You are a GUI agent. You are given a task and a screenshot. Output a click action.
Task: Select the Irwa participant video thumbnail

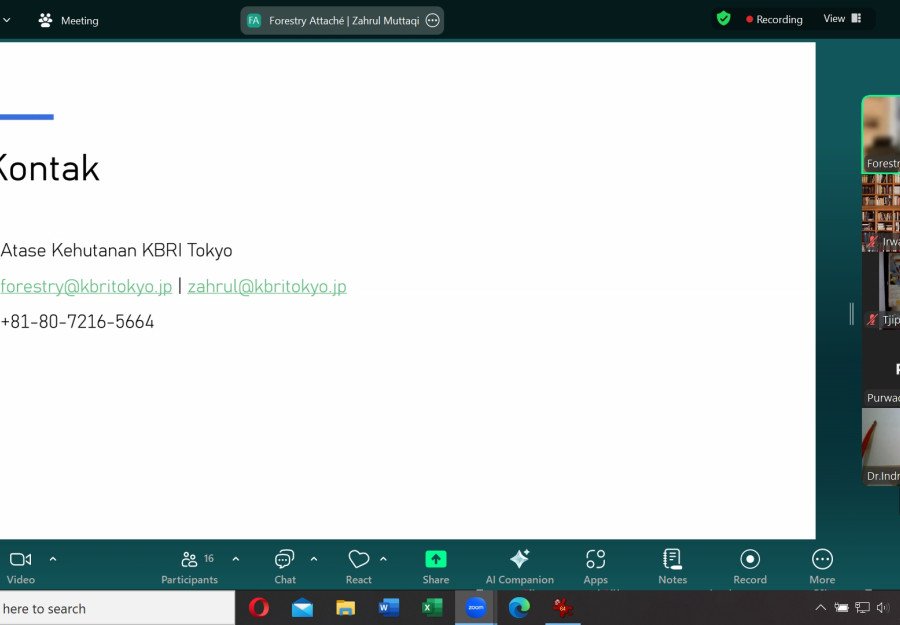[881, 213]
